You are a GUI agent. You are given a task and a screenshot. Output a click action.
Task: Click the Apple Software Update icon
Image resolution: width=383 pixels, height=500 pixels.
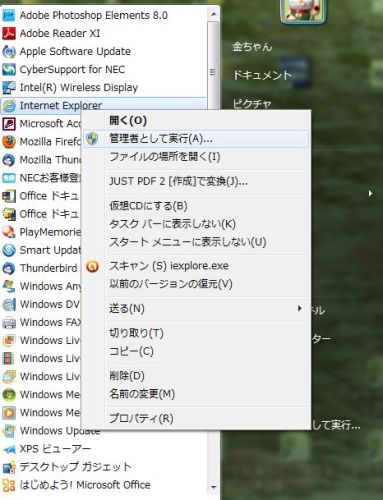pos(9,51)
